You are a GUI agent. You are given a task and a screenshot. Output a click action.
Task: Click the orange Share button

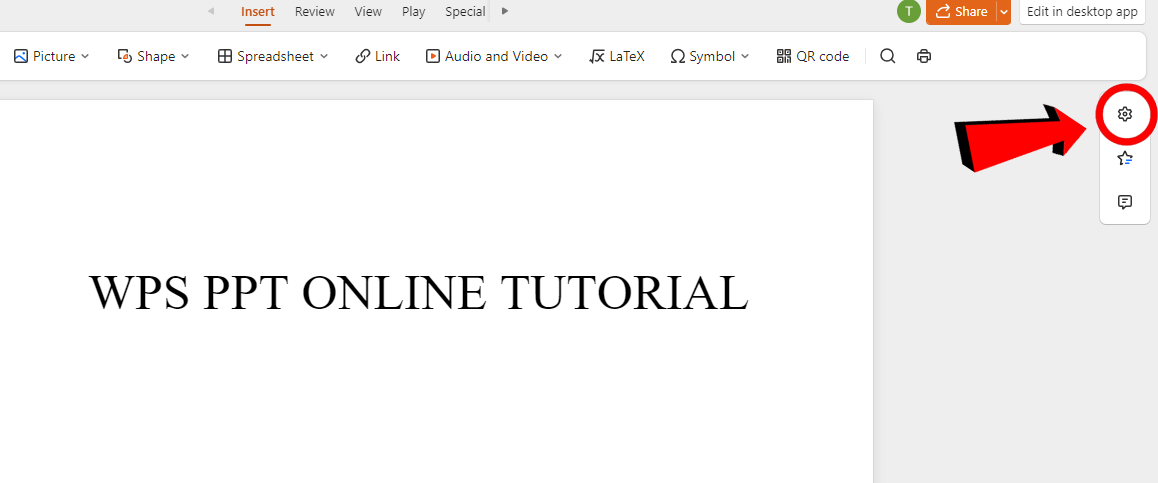pyautogui.click(x=961, y=12)
